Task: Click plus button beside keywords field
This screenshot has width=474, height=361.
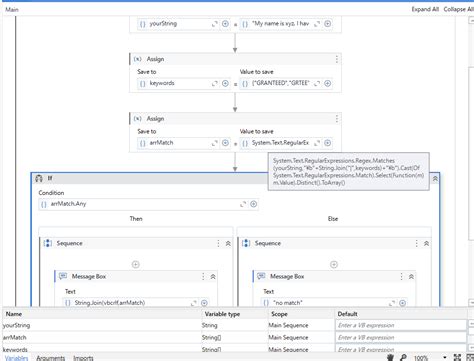Action: point(225,83)
